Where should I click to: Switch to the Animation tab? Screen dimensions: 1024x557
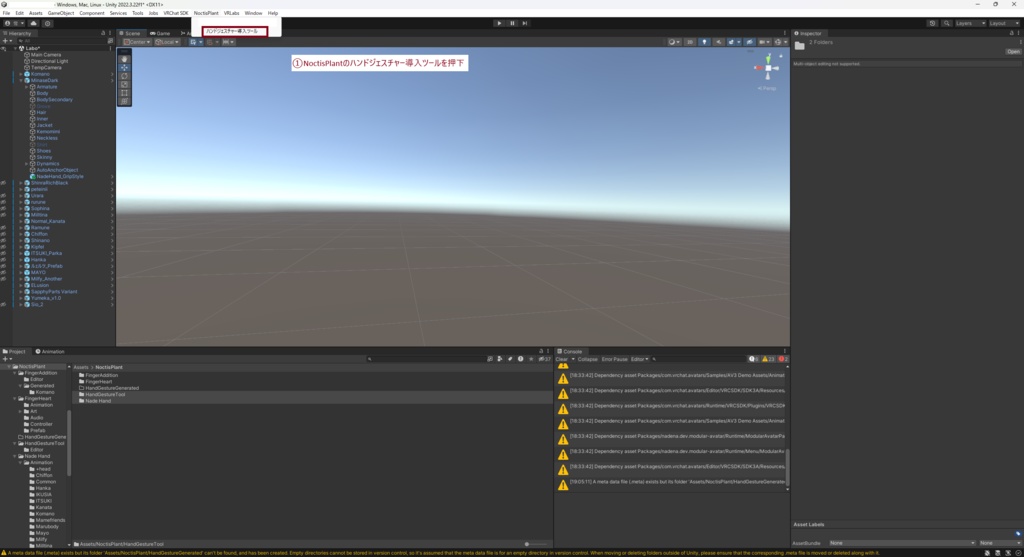point(50,351)
